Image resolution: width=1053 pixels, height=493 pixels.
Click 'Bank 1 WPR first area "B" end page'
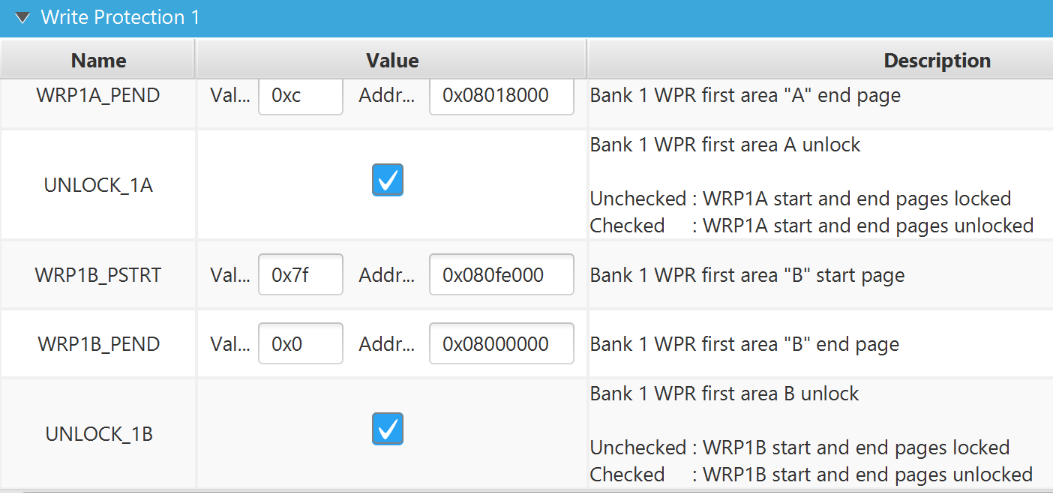[x=745, y=345]
